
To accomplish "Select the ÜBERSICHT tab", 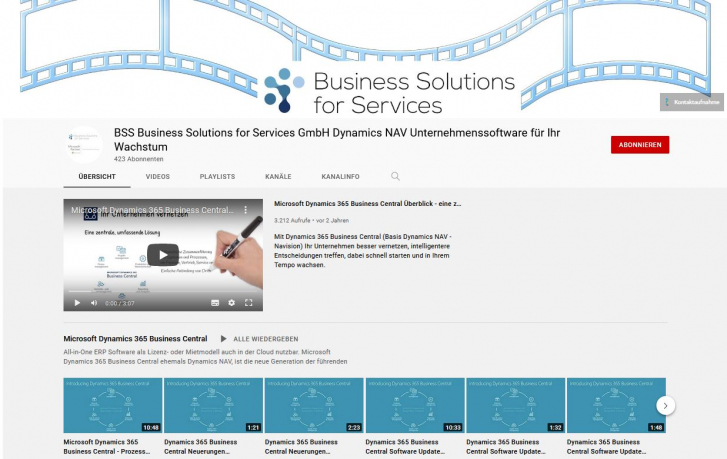I will tap(97, 177).
